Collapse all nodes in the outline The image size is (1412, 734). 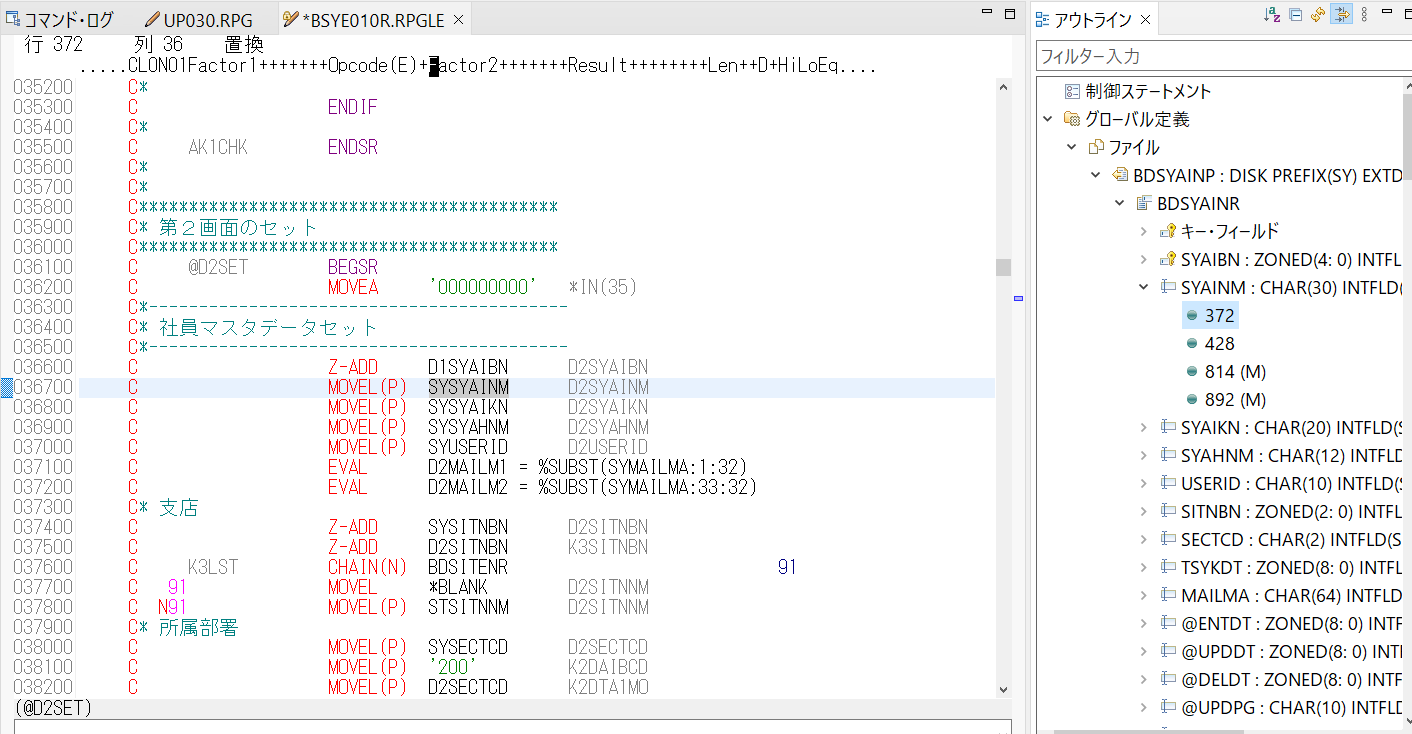pos(1295,15)
